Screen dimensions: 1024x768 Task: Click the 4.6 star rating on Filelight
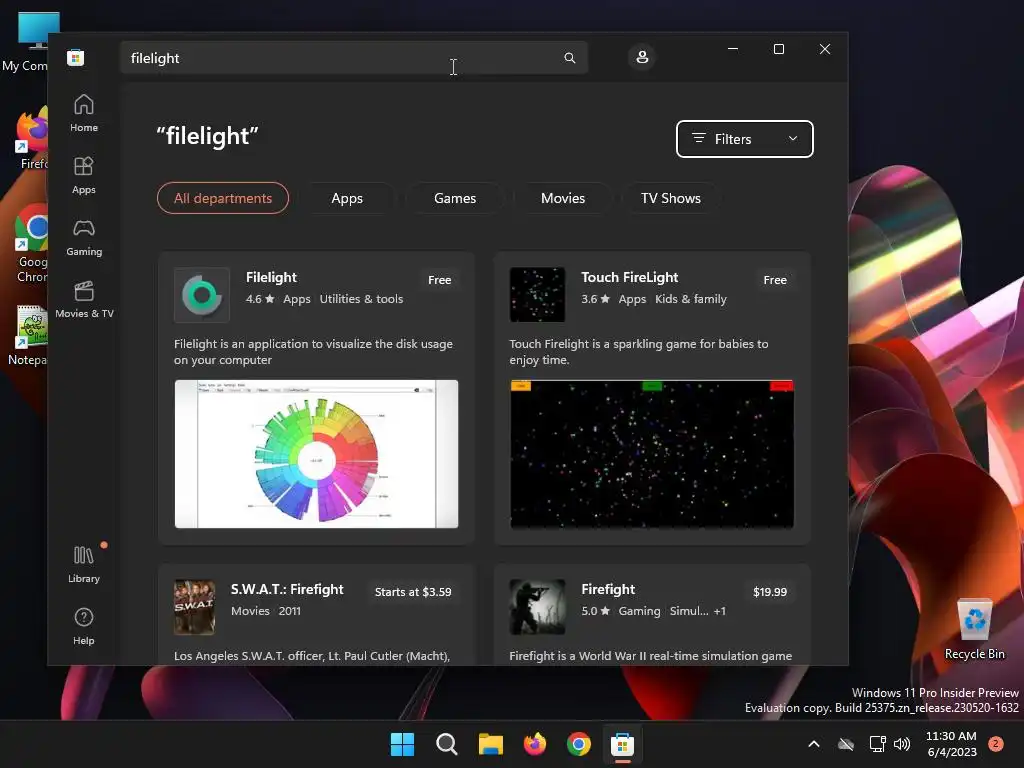coord(260,299)
